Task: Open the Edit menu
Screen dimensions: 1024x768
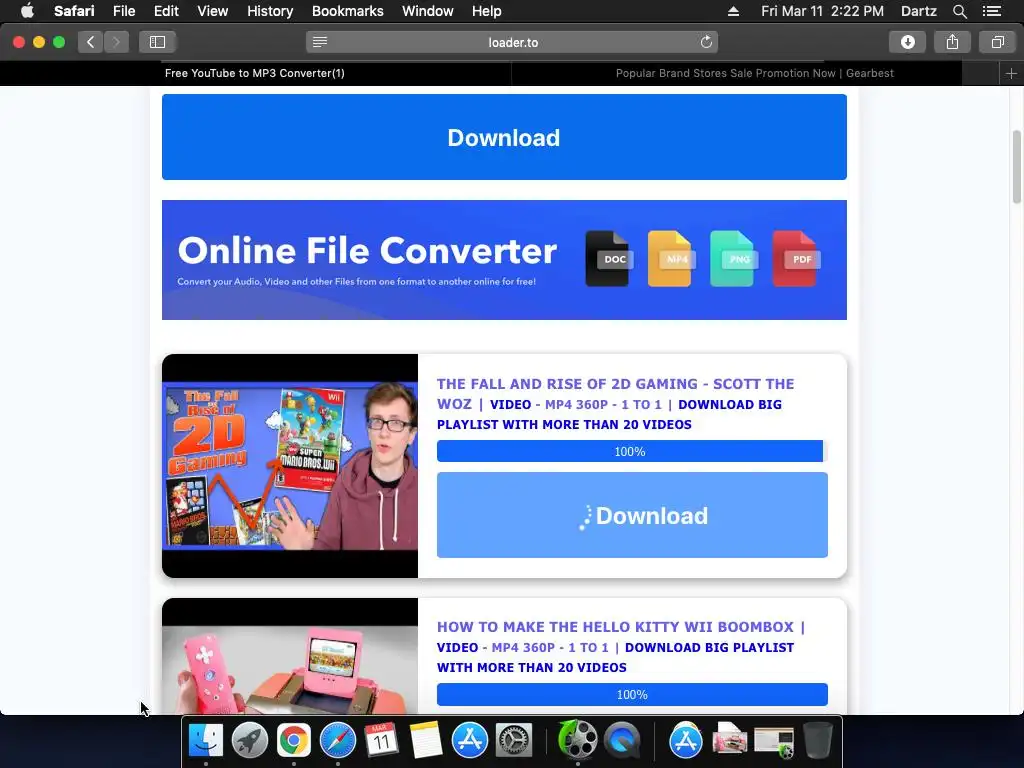Action: point(166,11)
